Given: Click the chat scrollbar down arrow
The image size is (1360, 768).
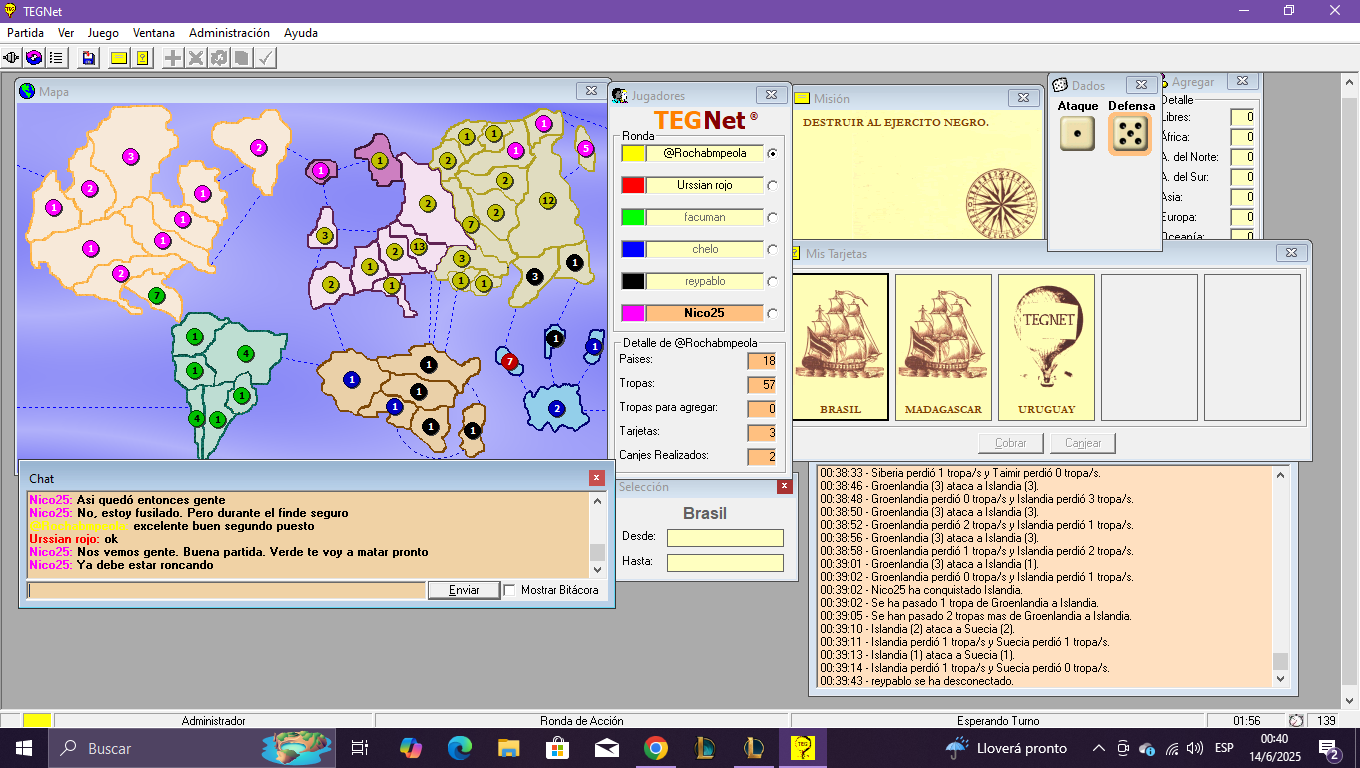Looking at the screenshot, I should (598, 570).
